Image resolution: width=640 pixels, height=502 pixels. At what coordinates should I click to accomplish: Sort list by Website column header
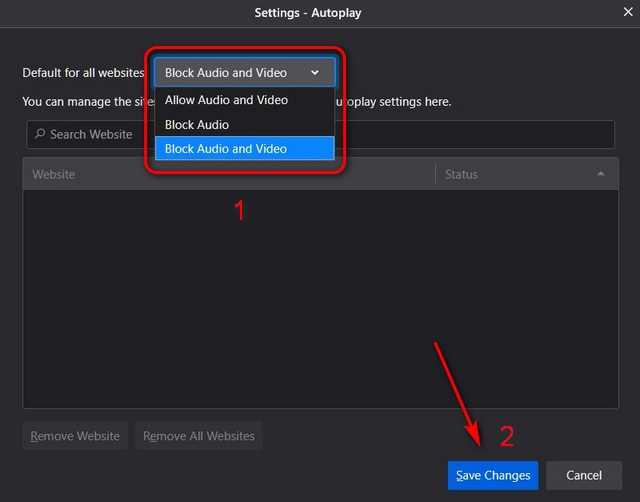(229, 174)
